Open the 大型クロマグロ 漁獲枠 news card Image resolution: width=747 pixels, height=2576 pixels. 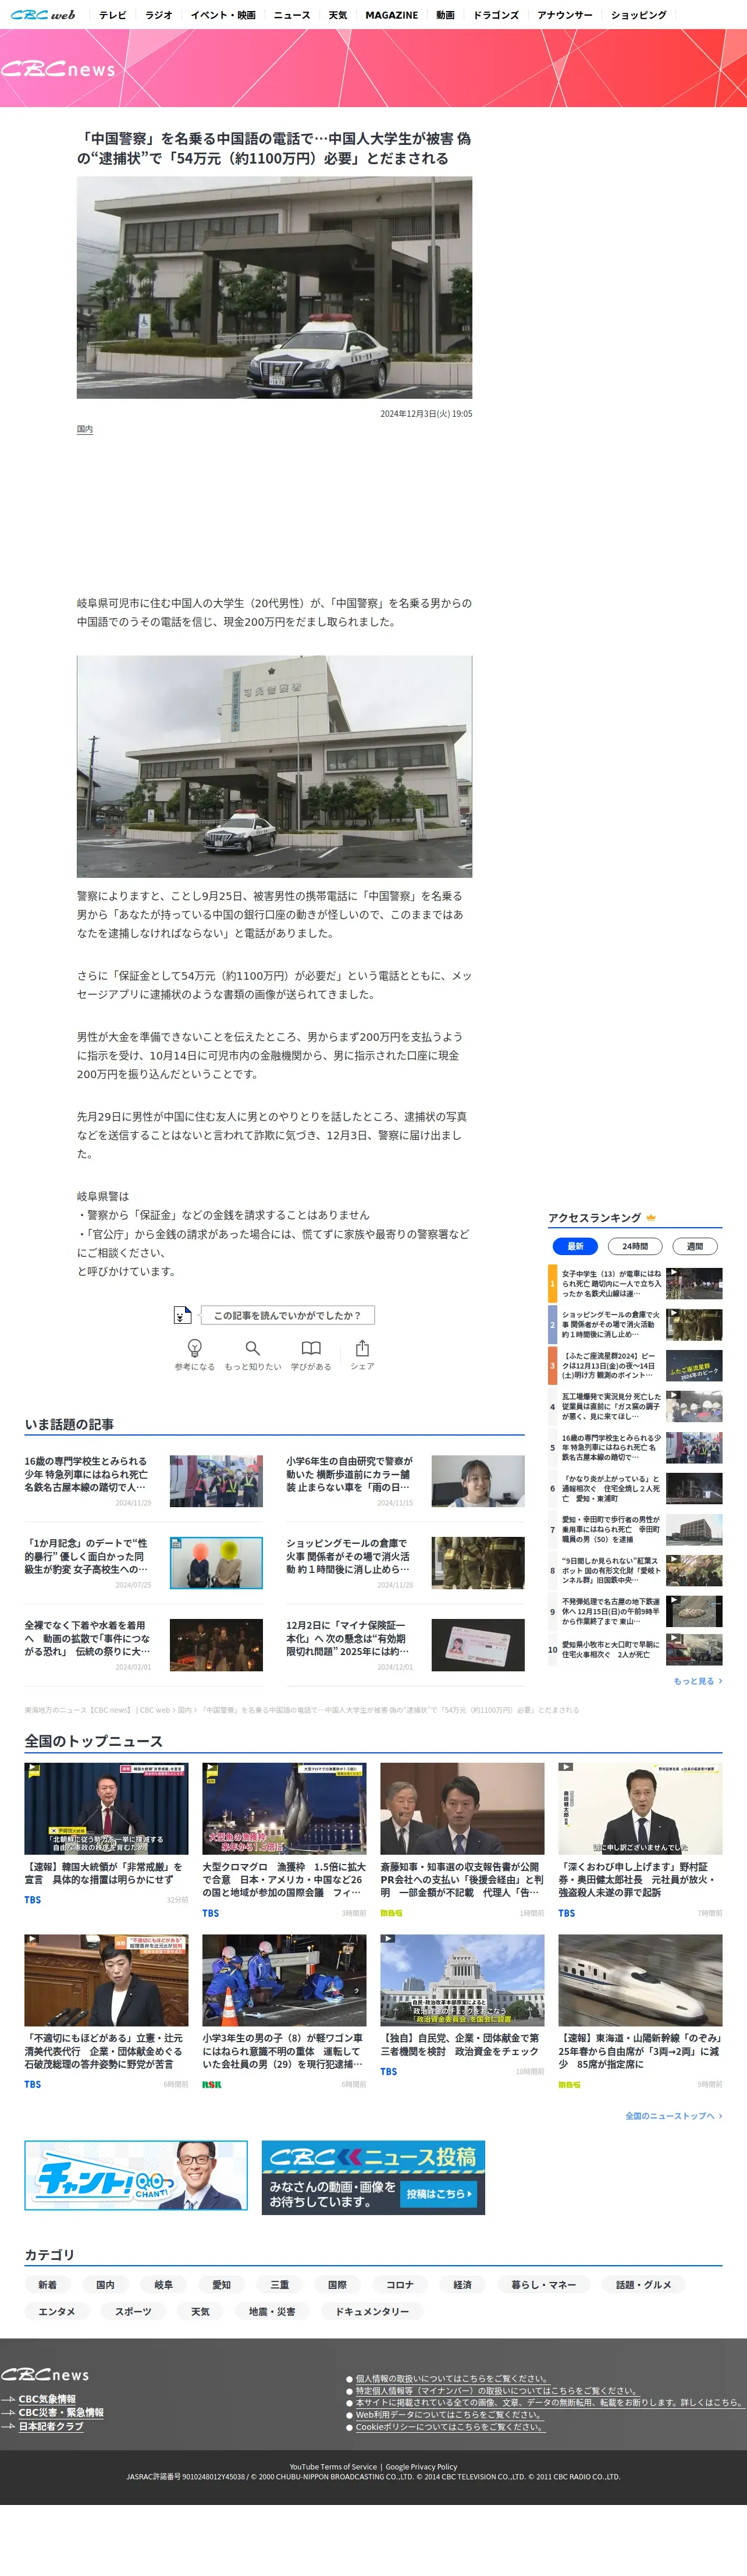tap(284, 1840)
